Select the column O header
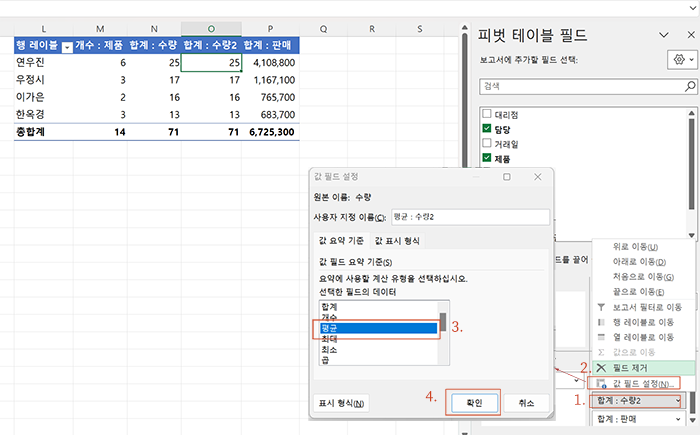 (x=211, y=29)
